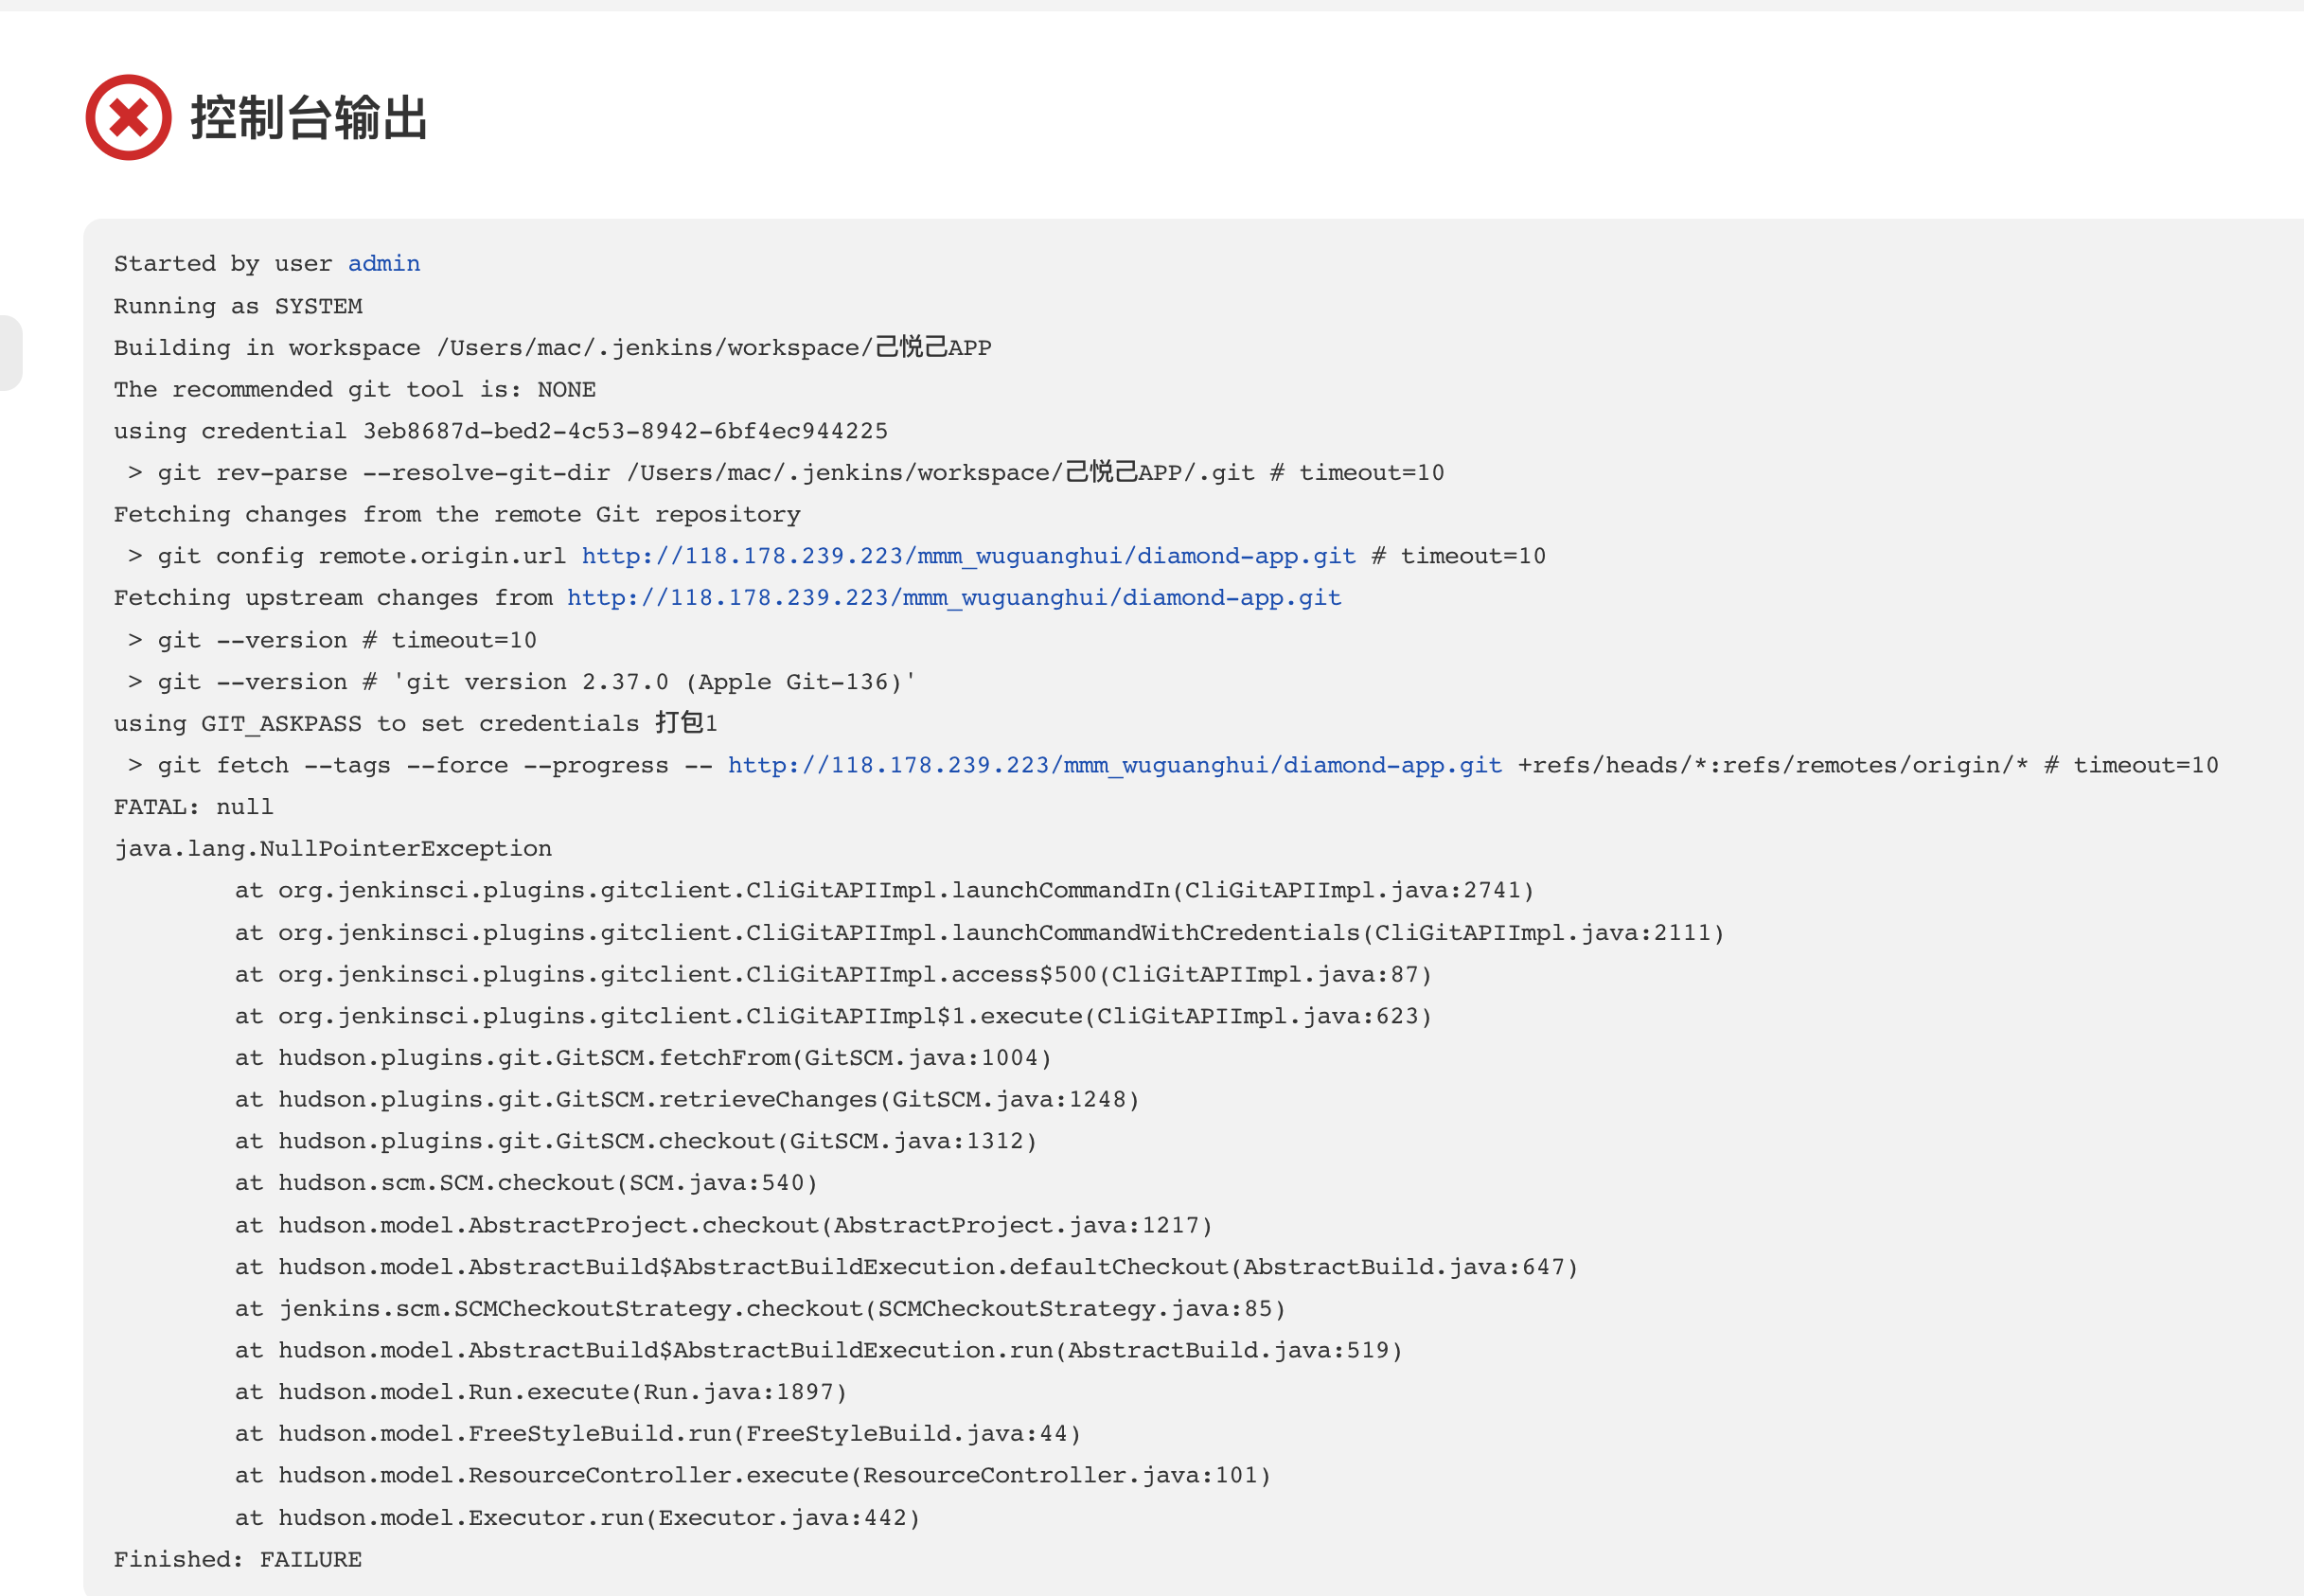Click the 'SCMCheckoutStrategy.checkout' stack trace line
Viewport: 2304px width, 1596px height.
(760, 1308)
